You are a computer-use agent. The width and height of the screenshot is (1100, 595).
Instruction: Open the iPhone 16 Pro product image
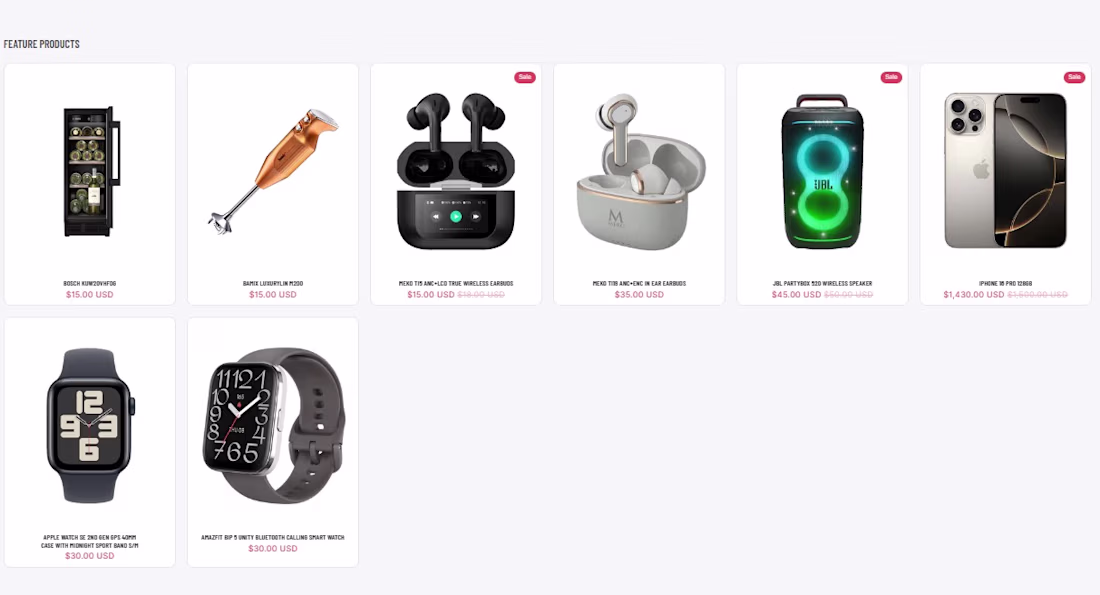[x=1005, y=171]
